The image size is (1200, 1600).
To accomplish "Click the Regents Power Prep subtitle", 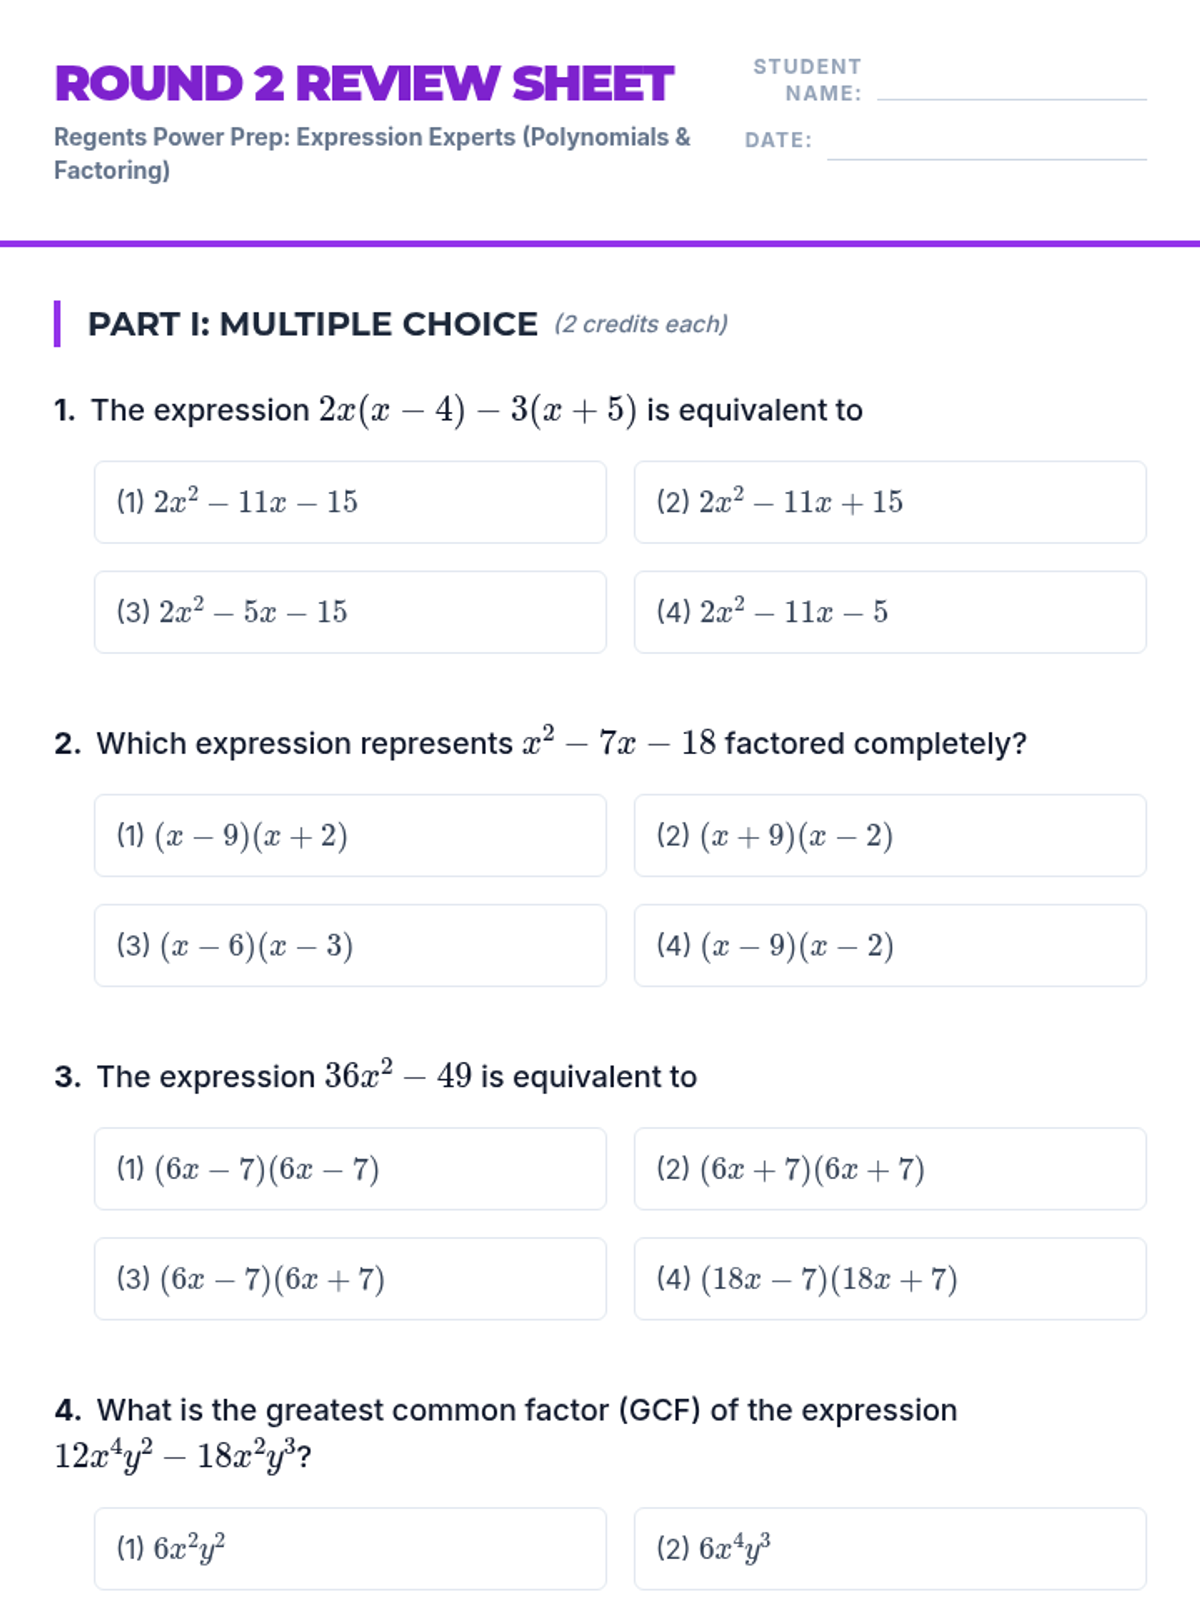I will pos(372,153).
